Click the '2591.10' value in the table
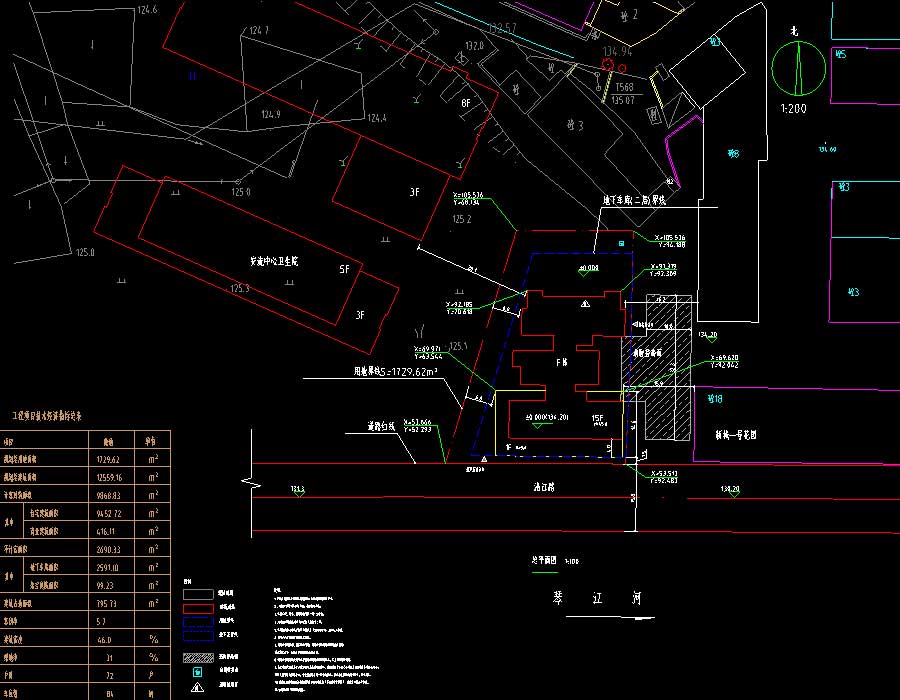The width and height of the screenshot is (900, 700). 108,567
